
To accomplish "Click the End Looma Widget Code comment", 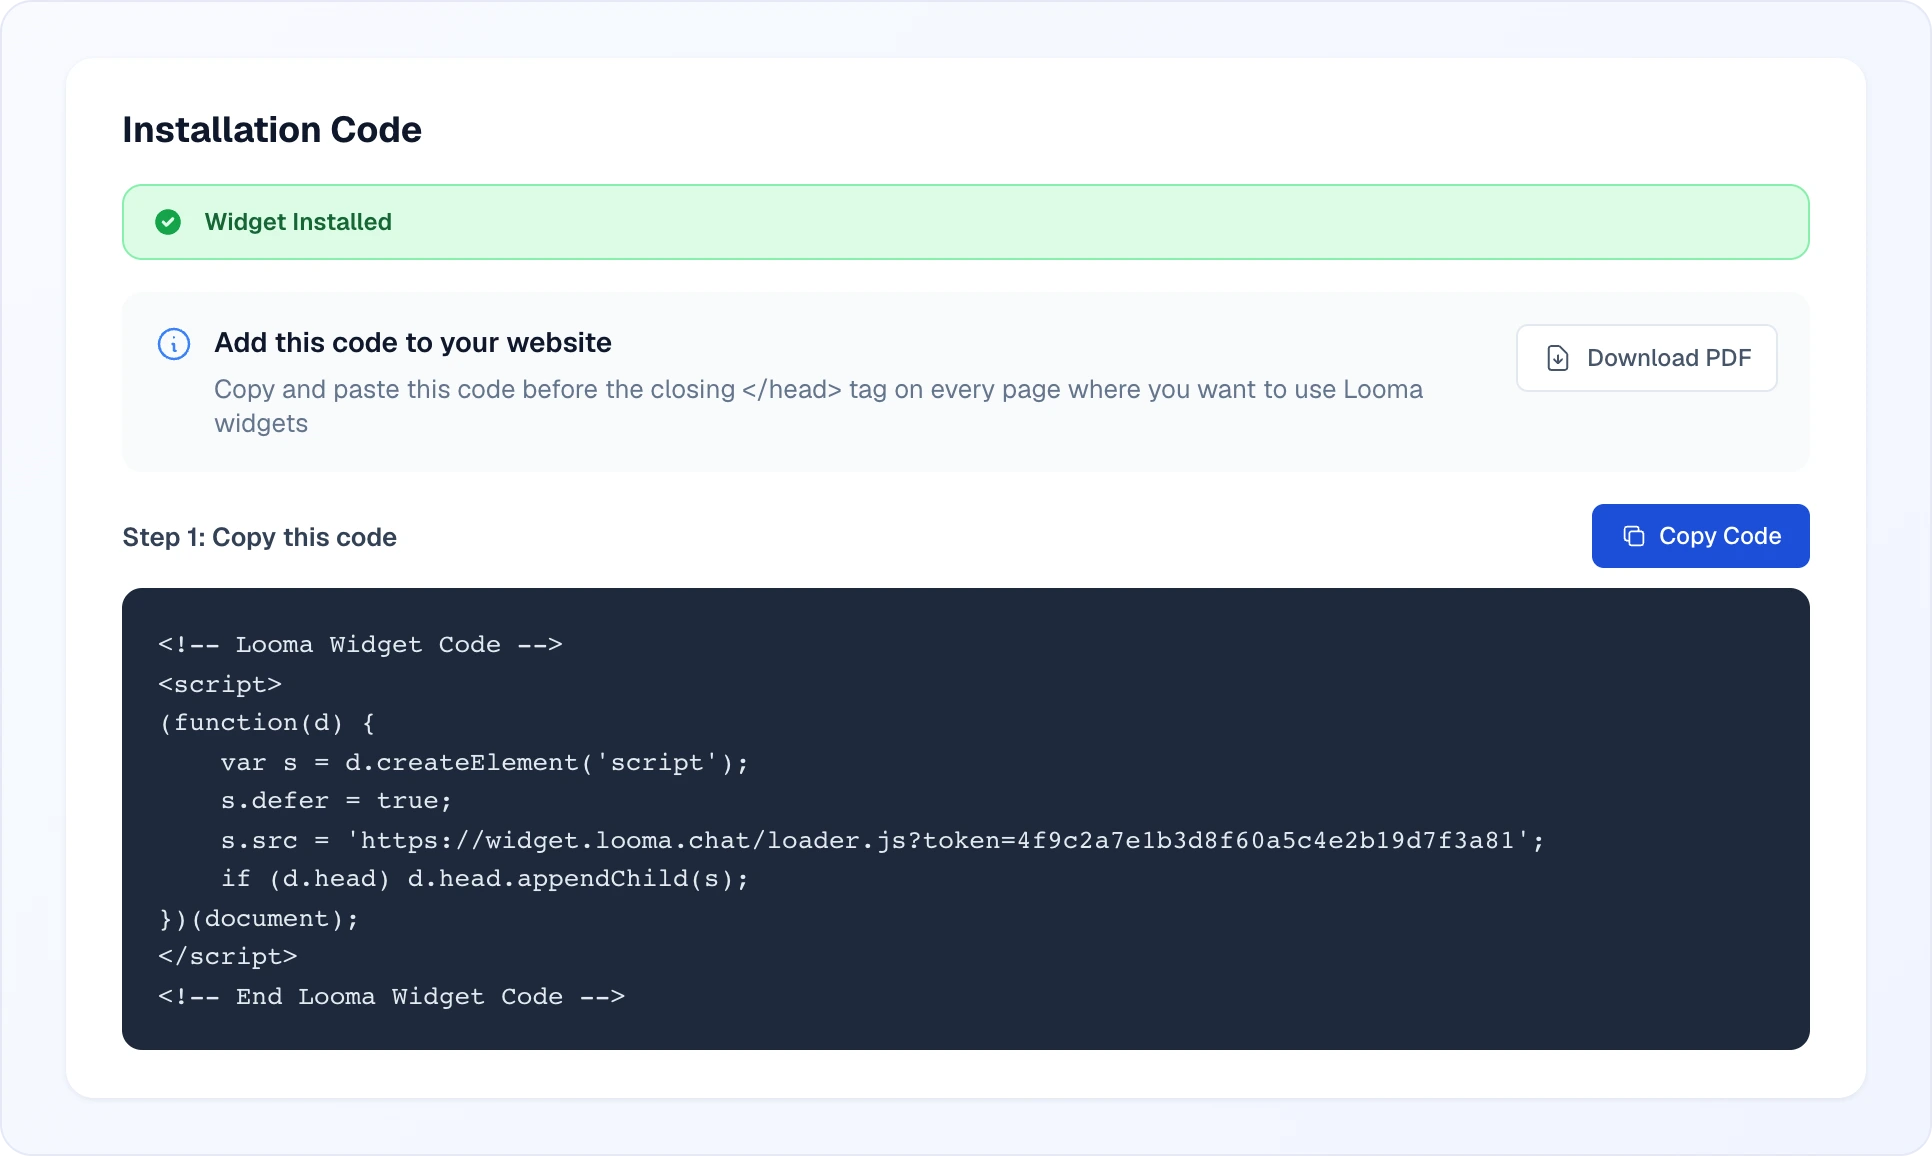I will [x=391, y=997].
